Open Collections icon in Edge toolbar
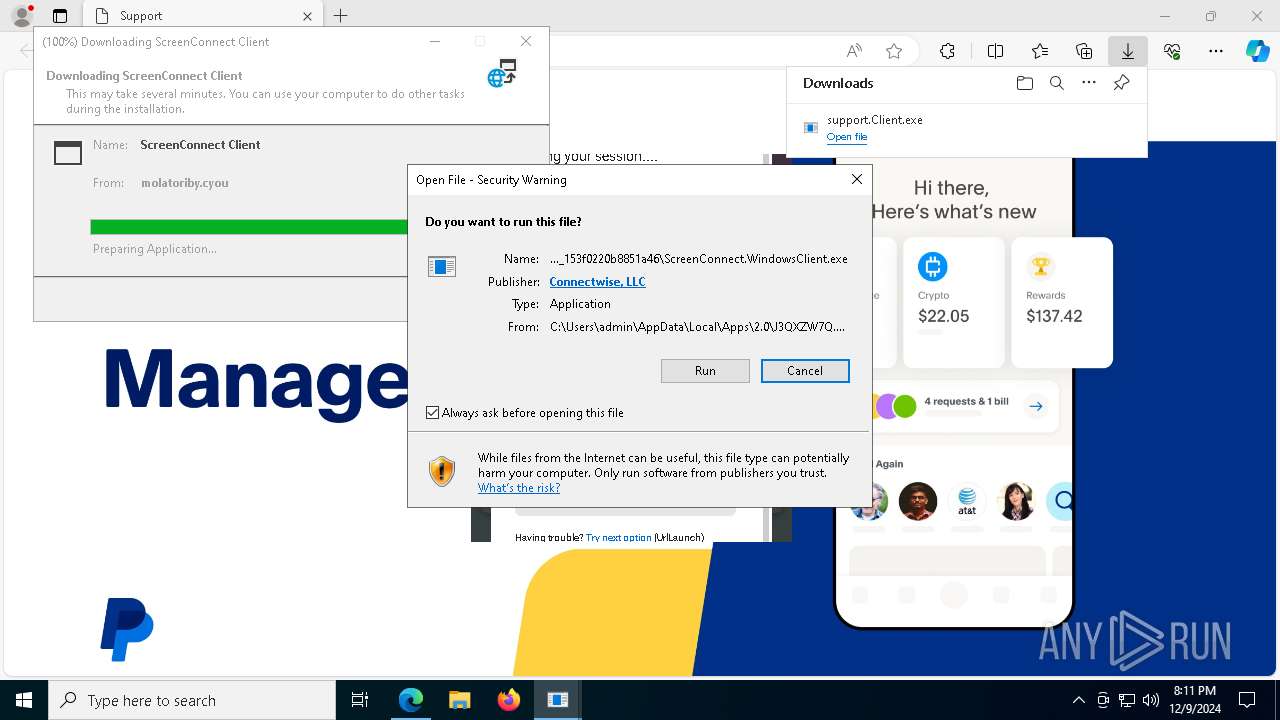This screenshot has width=1280, height=720. point(1084,51)
